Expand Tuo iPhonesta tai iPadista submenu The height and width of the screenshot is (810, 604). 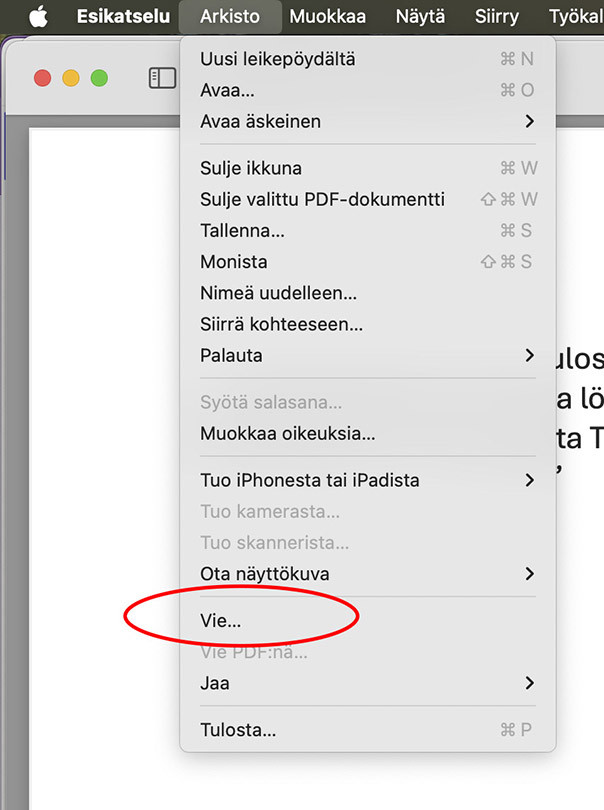click(x=310, y=480)
